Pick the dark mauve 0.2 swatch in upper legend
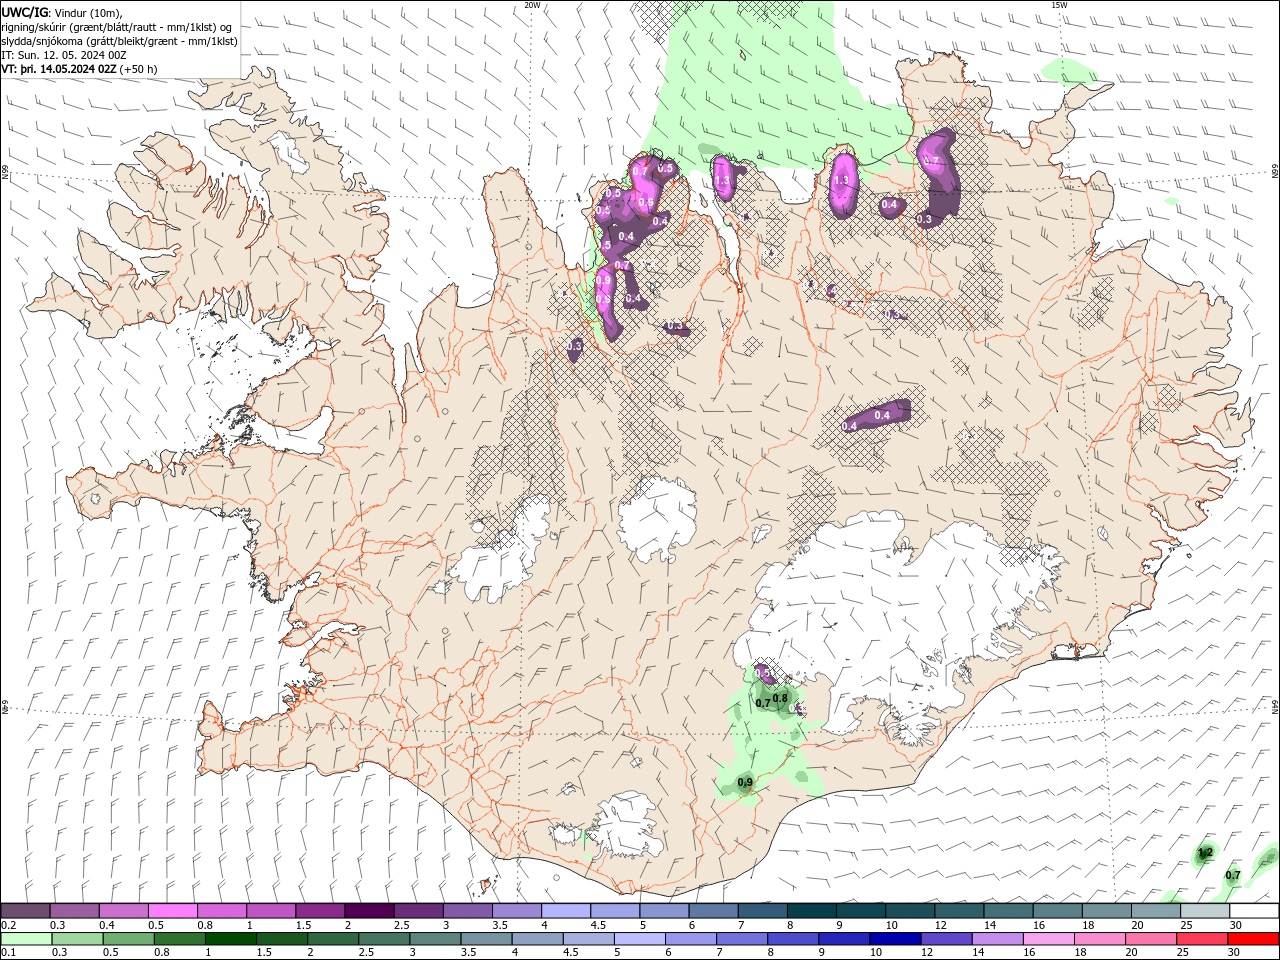The image size is (1280, 960). pyautogui.click(x=25, y=911)
